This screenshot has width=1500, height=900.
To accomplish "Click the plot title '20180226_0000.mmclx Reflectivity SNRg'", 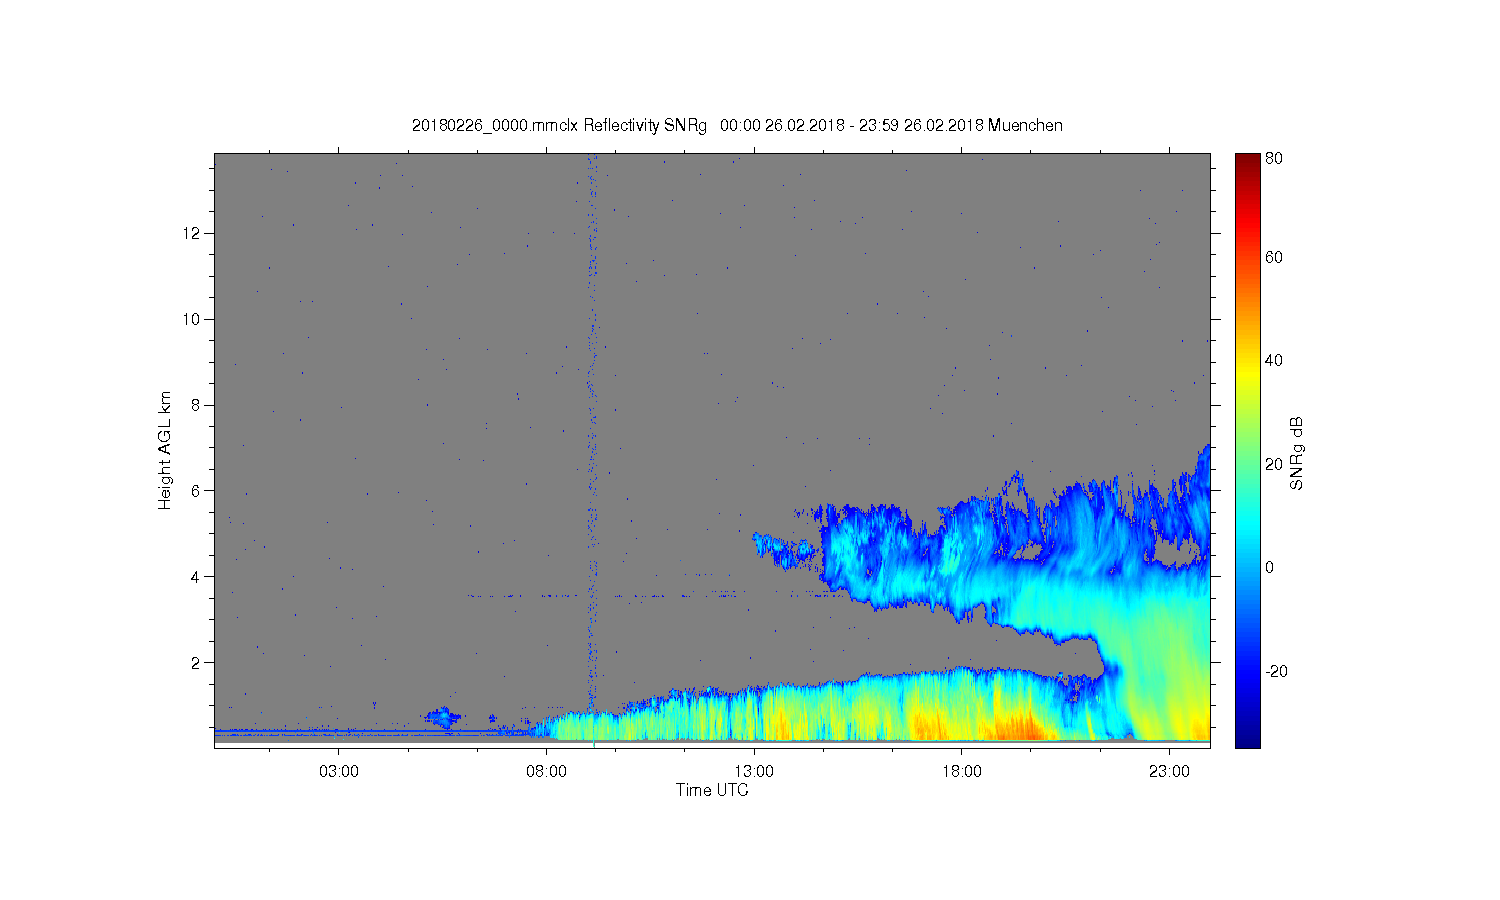I will 559,126.
